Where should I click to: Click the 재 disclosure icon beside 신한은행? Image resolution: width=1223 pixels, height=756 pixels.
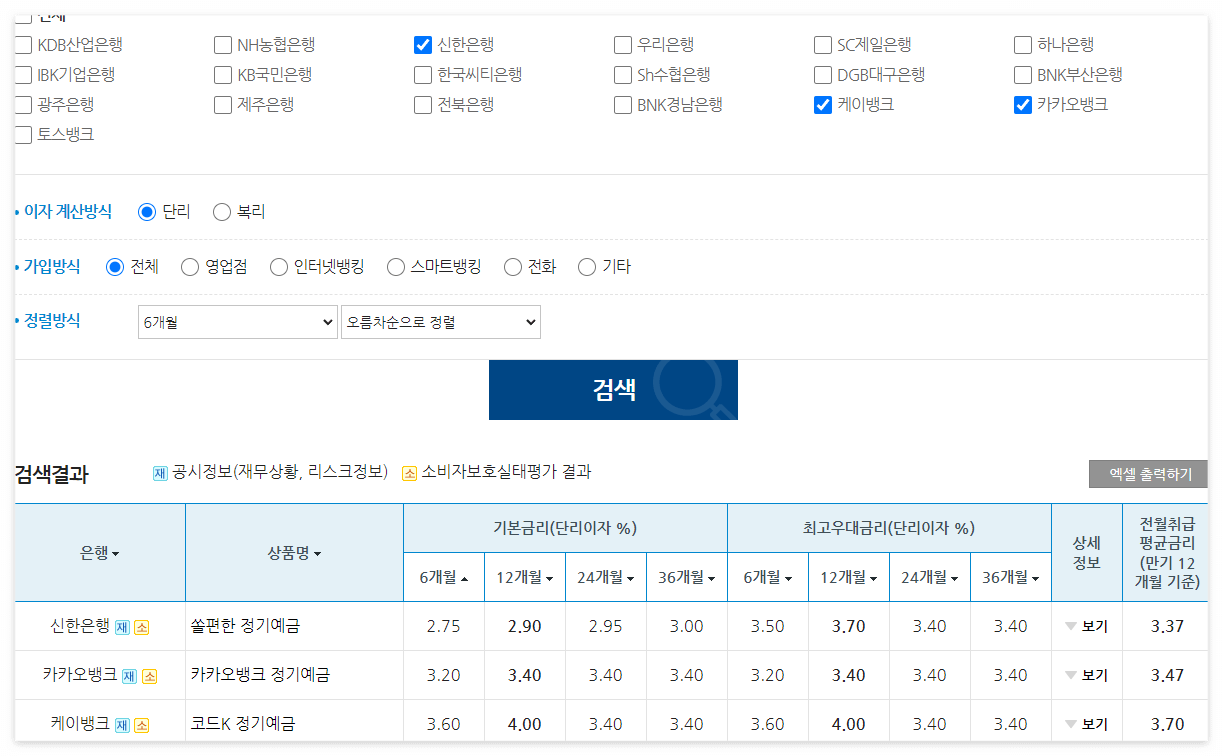[x=122, y=627]
